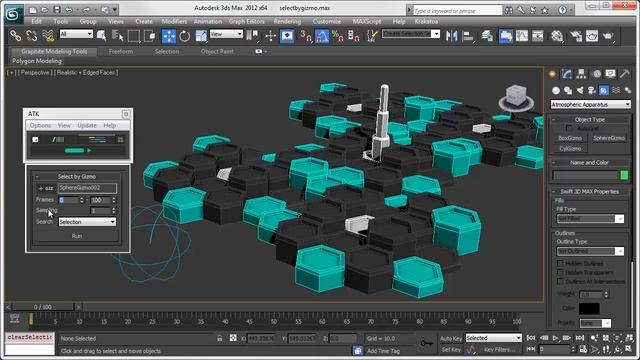The height and width of the screenshot is (360, 640).
Task: Open the ATK Options menu
Action: point(40,125)
